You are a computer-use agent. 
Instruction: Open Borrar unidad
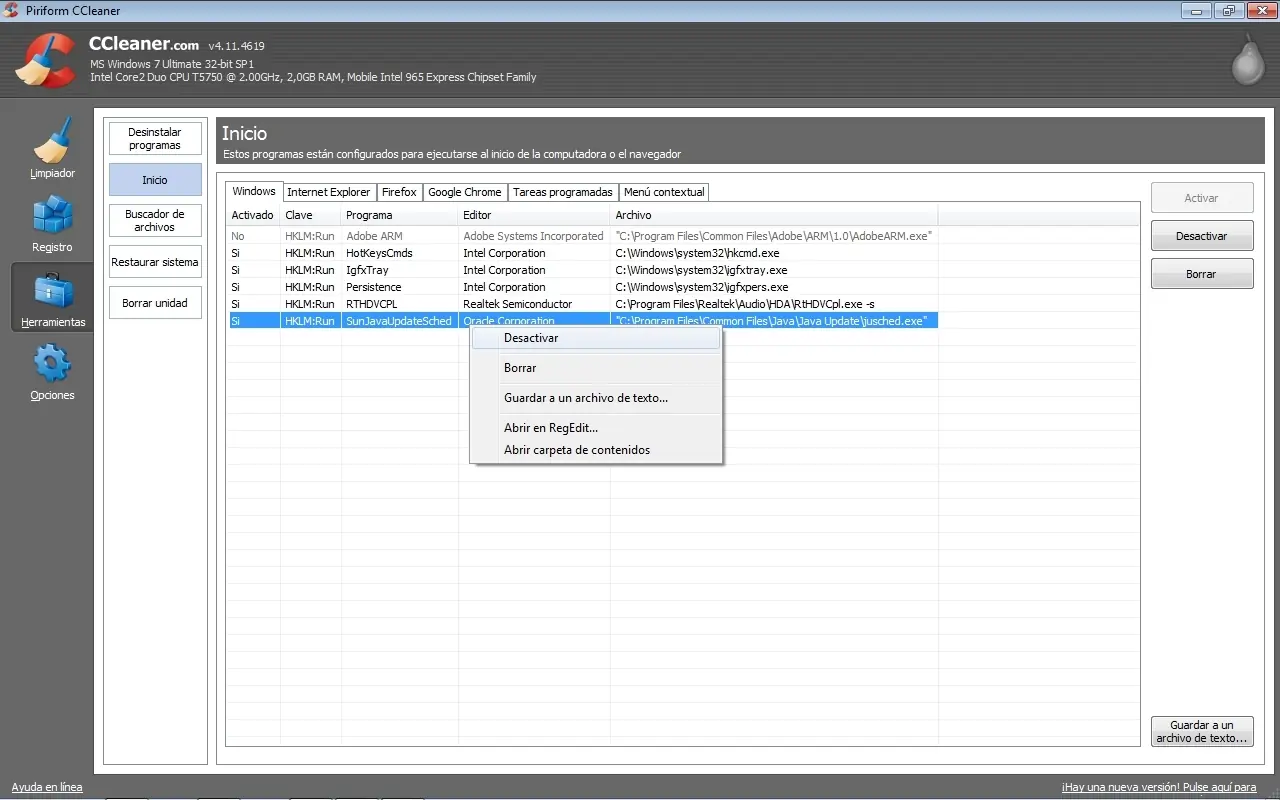pyautogui.click(x=155, y=303)
